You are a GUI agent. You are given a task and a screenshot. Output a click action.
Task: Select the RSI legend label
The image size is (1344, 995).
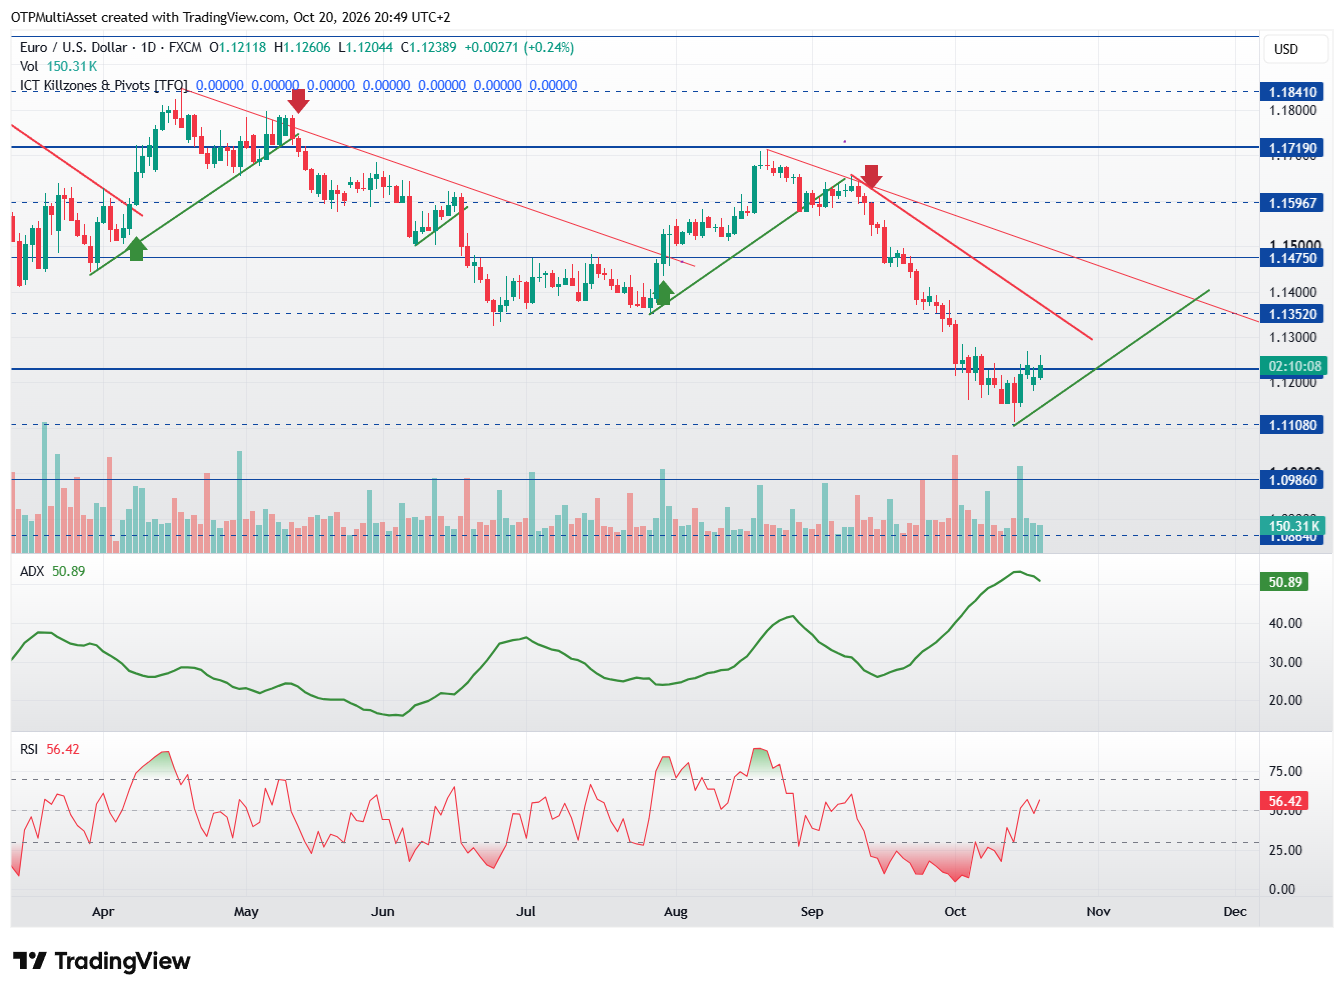[x=29, y=749]
